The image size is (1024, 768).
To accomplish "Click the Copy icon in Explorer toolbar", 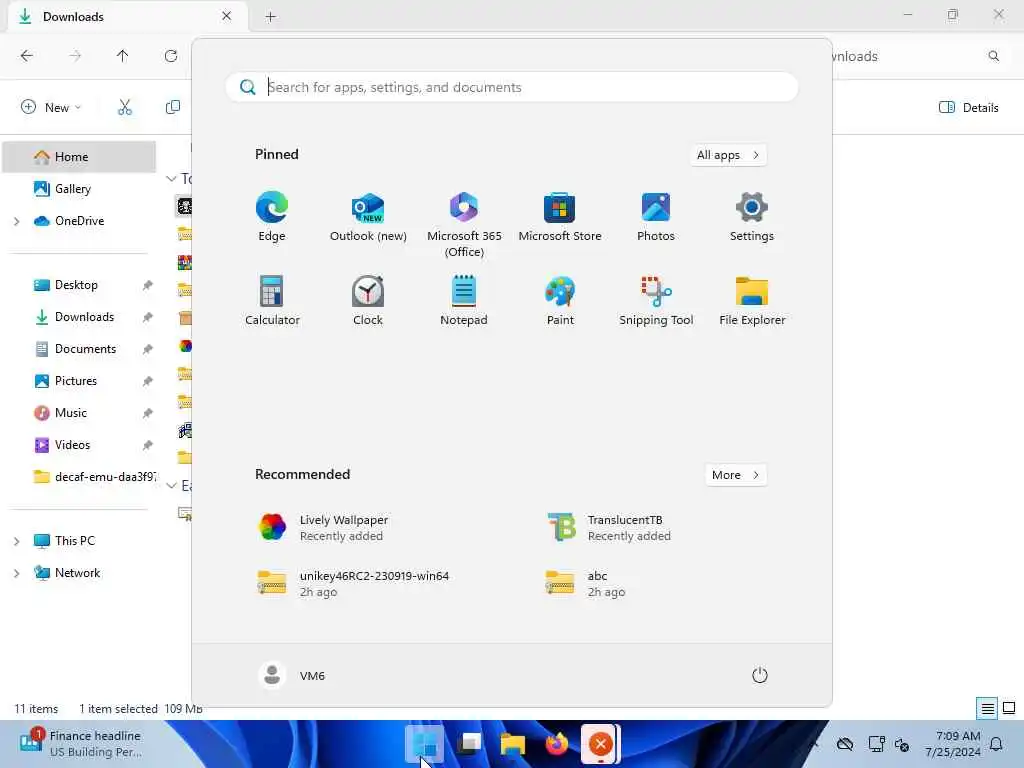I will tap(172, 107).
